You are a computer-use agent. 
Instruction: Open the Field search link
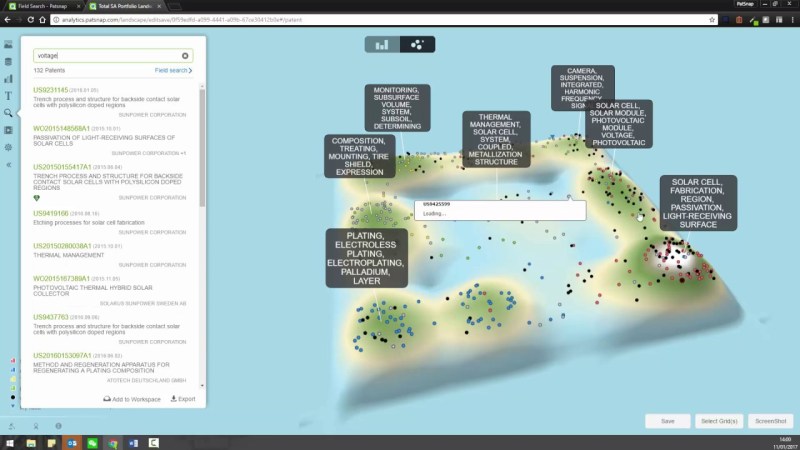(173, 70)
